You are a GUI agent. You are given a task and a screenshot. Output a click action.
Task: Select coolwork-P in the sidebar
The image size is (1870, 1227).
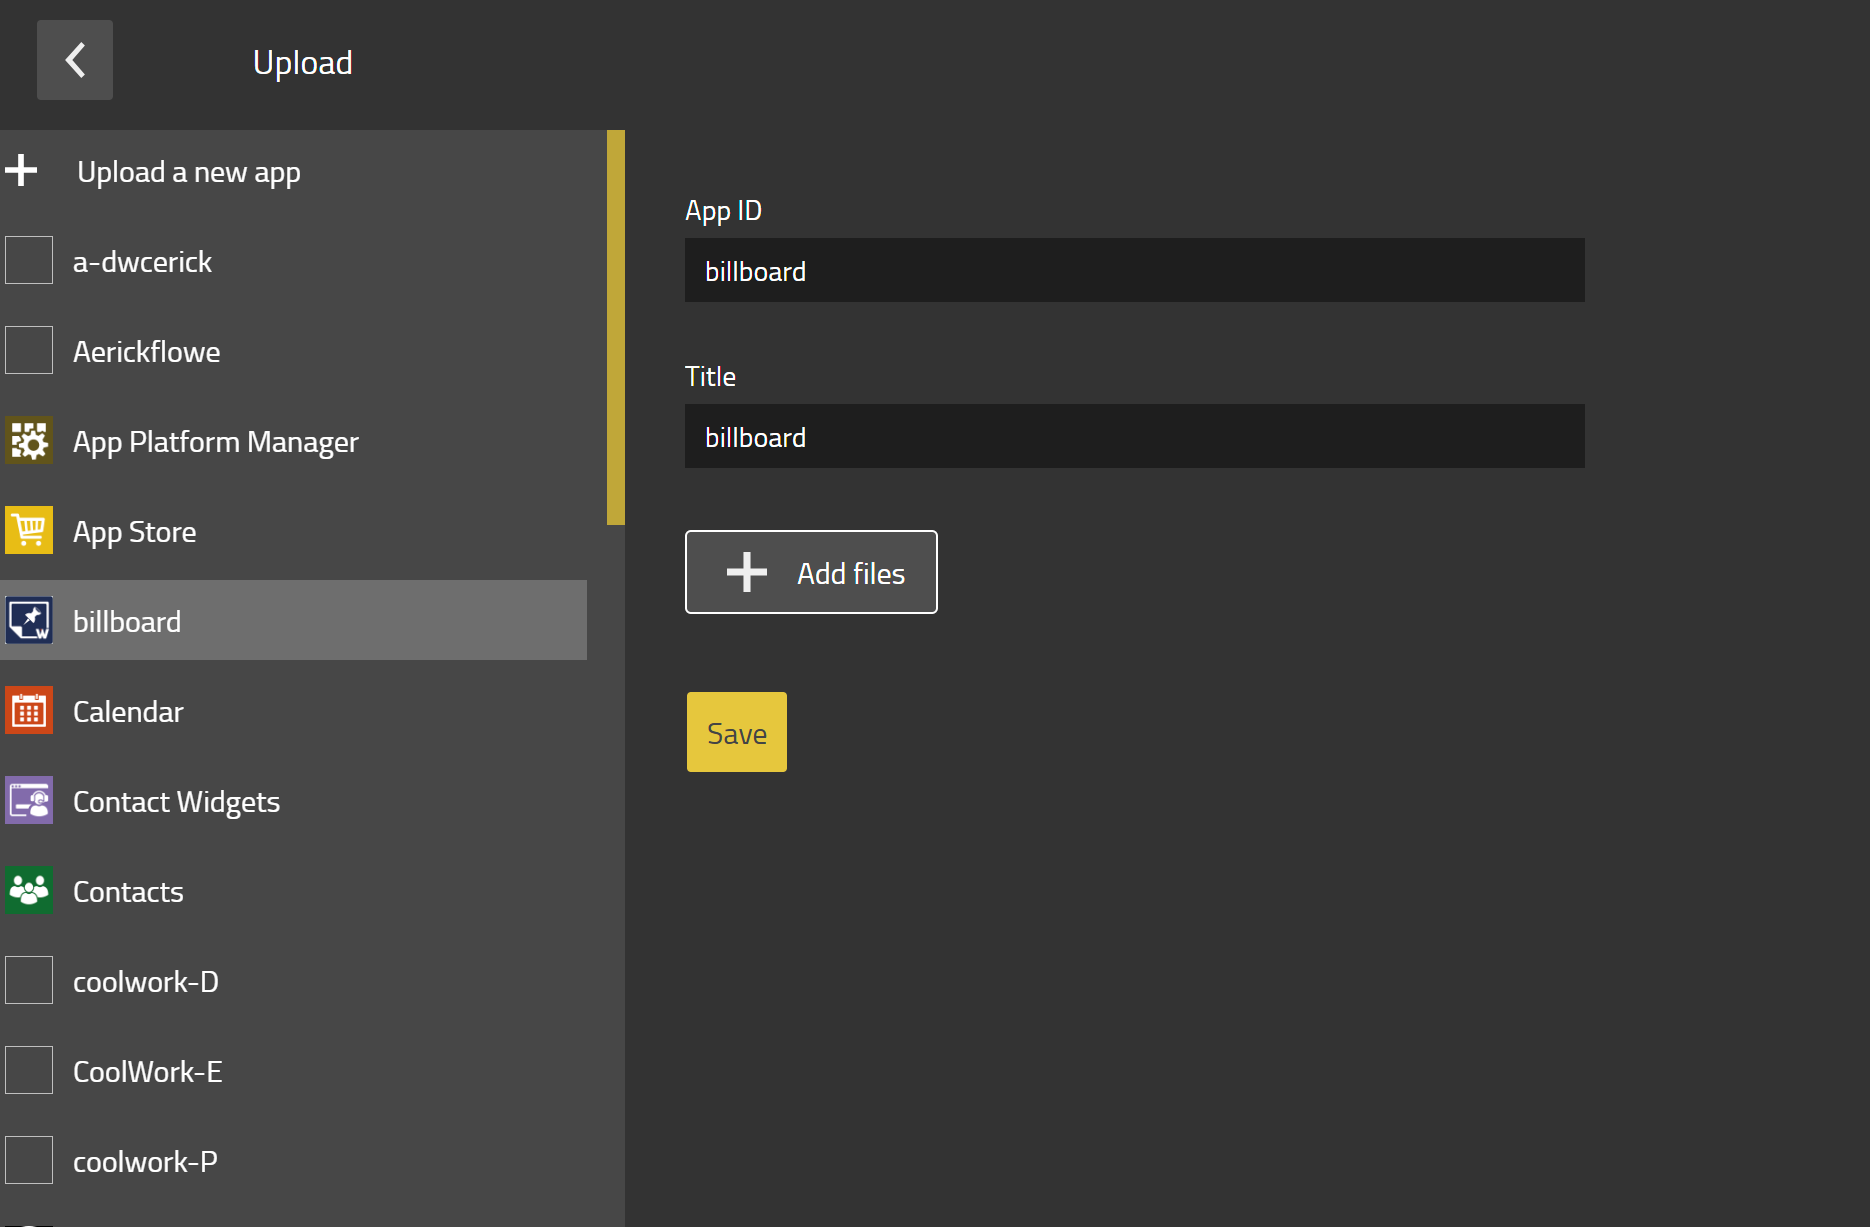[145, 1161]
